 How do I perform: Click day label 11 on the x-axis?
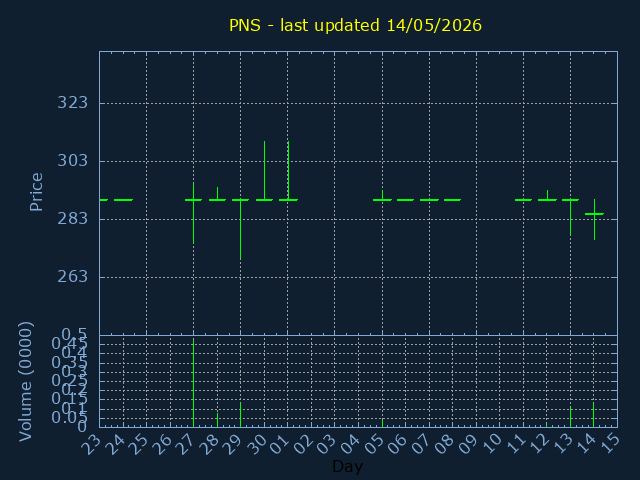coord(516,444)
